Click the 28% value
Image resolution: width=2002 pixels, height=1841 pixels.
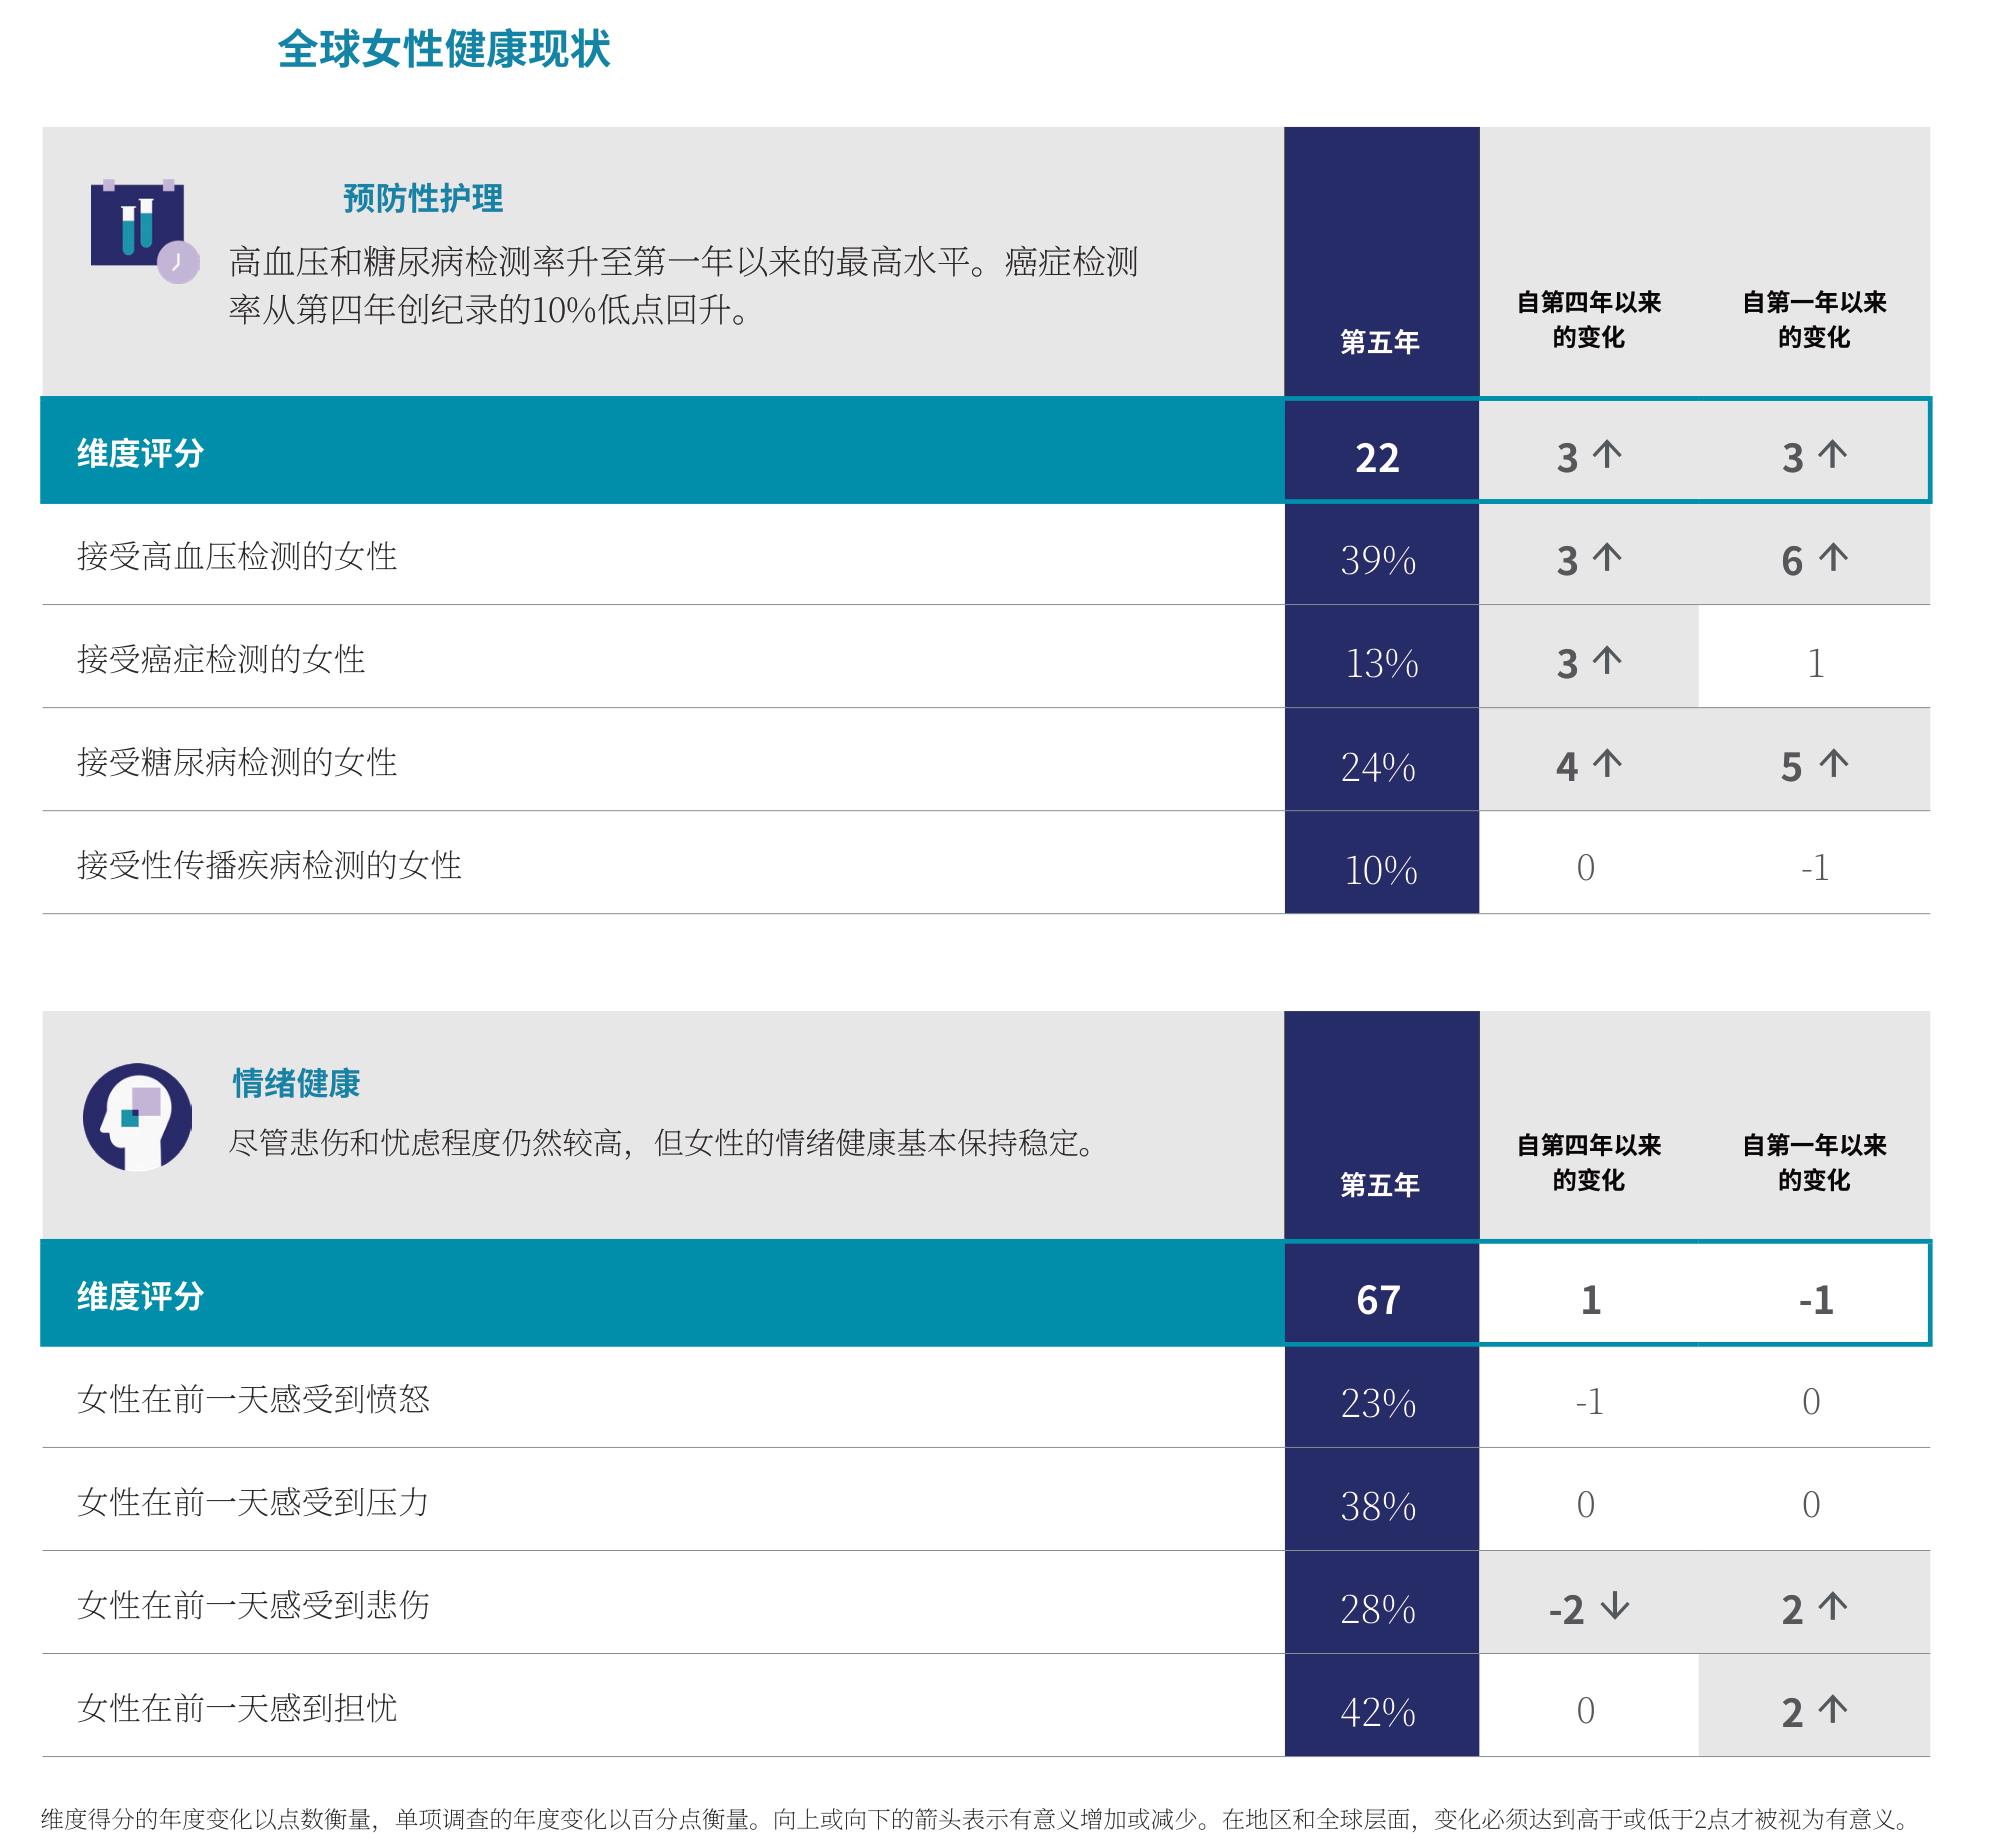(x=1379, y=1609)
